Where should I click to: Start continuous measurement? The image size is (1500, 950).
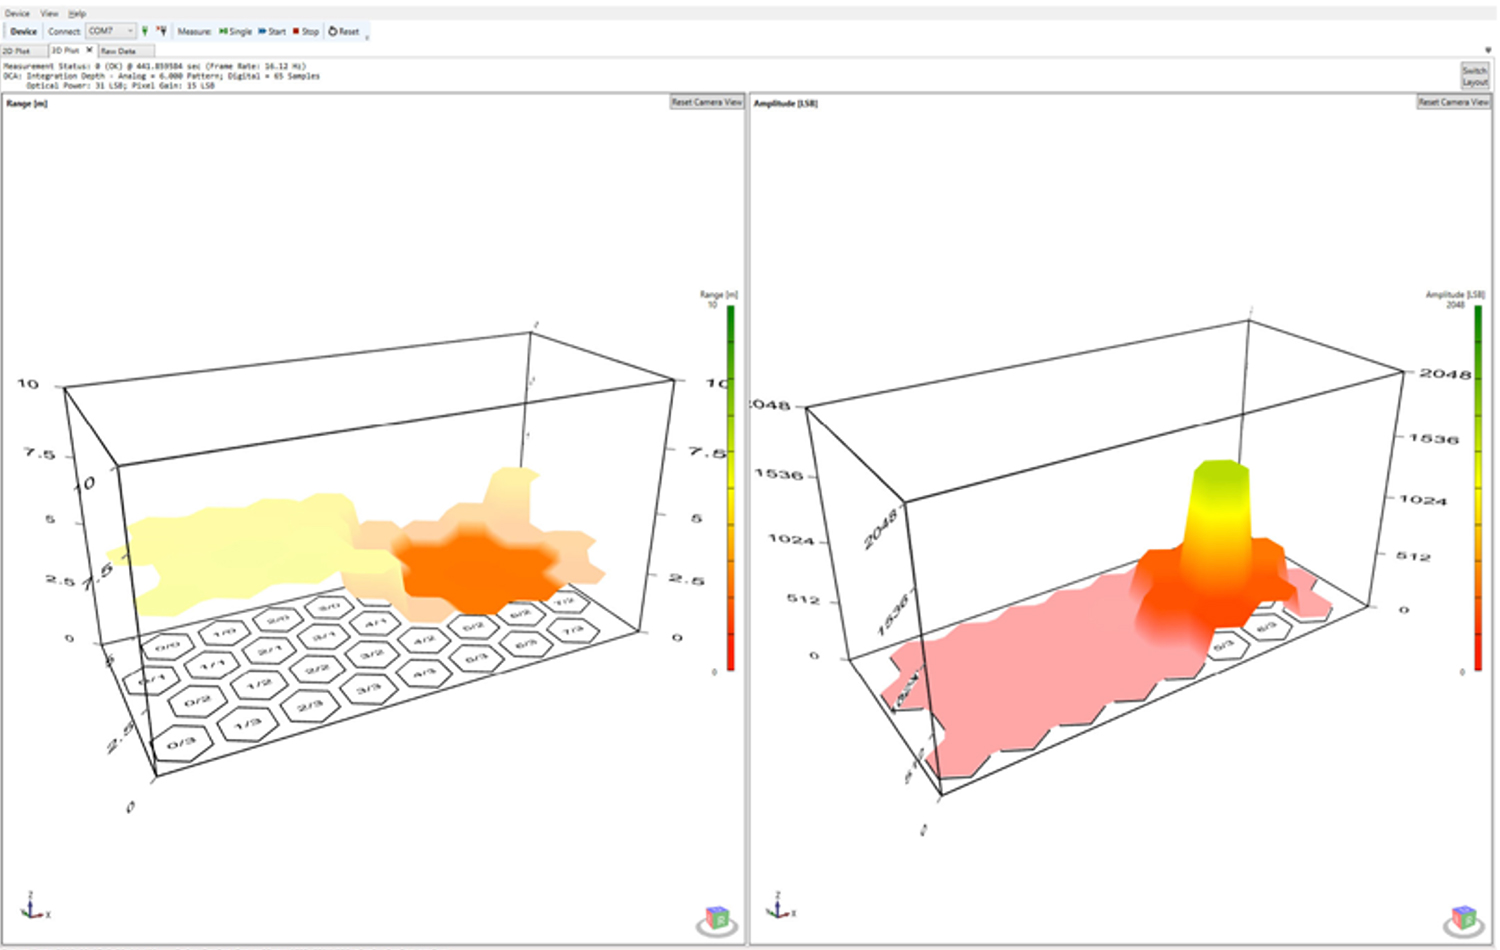click(x=272, y=31)
